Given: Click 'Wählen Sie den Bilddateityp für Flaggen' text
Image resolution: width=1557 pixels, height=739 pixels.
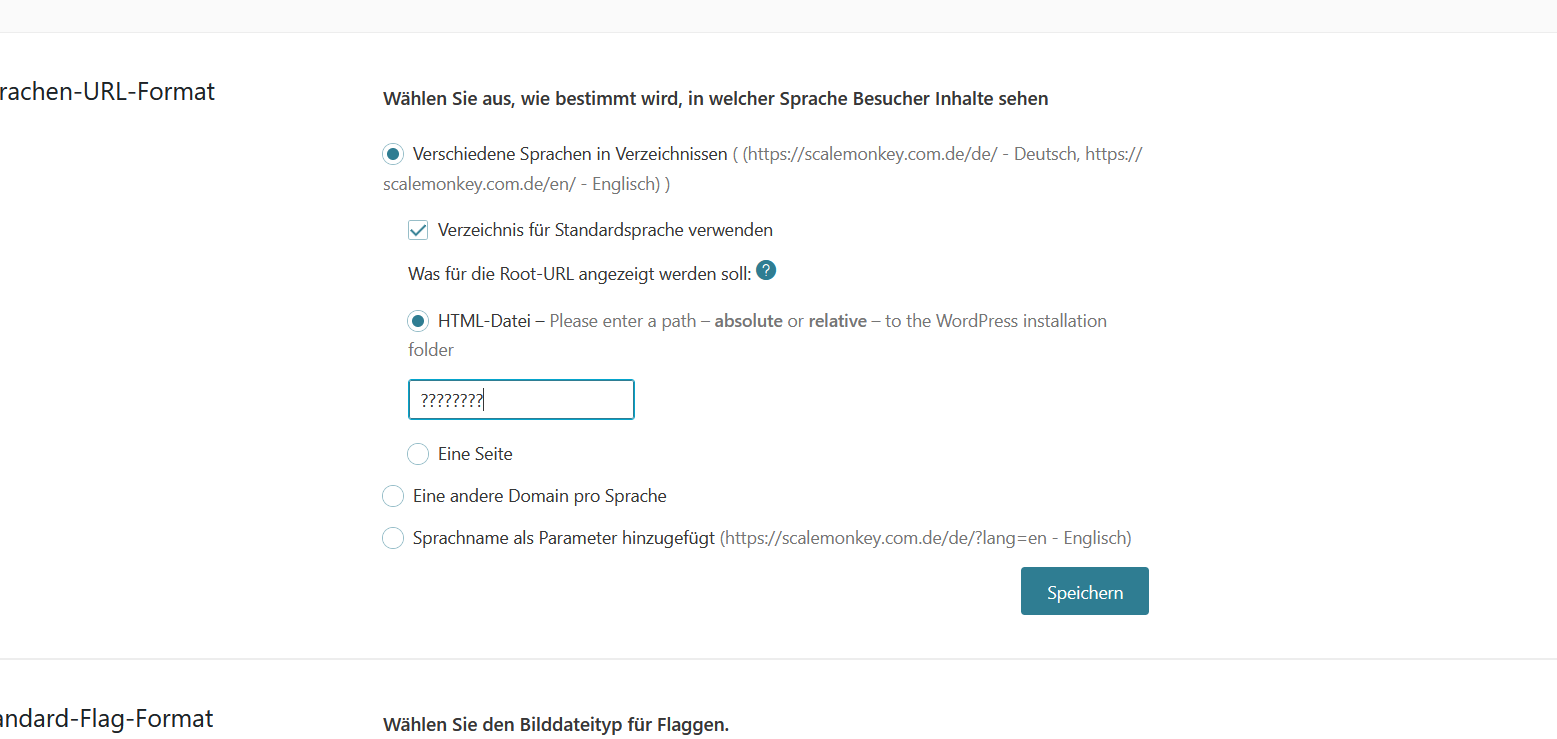Looking at the screenshot, I should coord(556,724).
